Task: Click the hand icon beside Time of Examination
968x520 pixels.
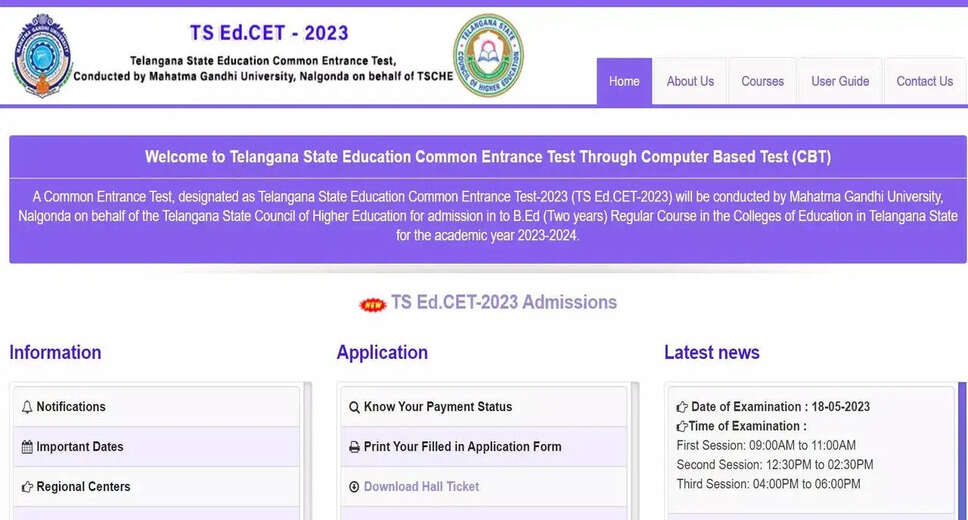Action: 682,426
